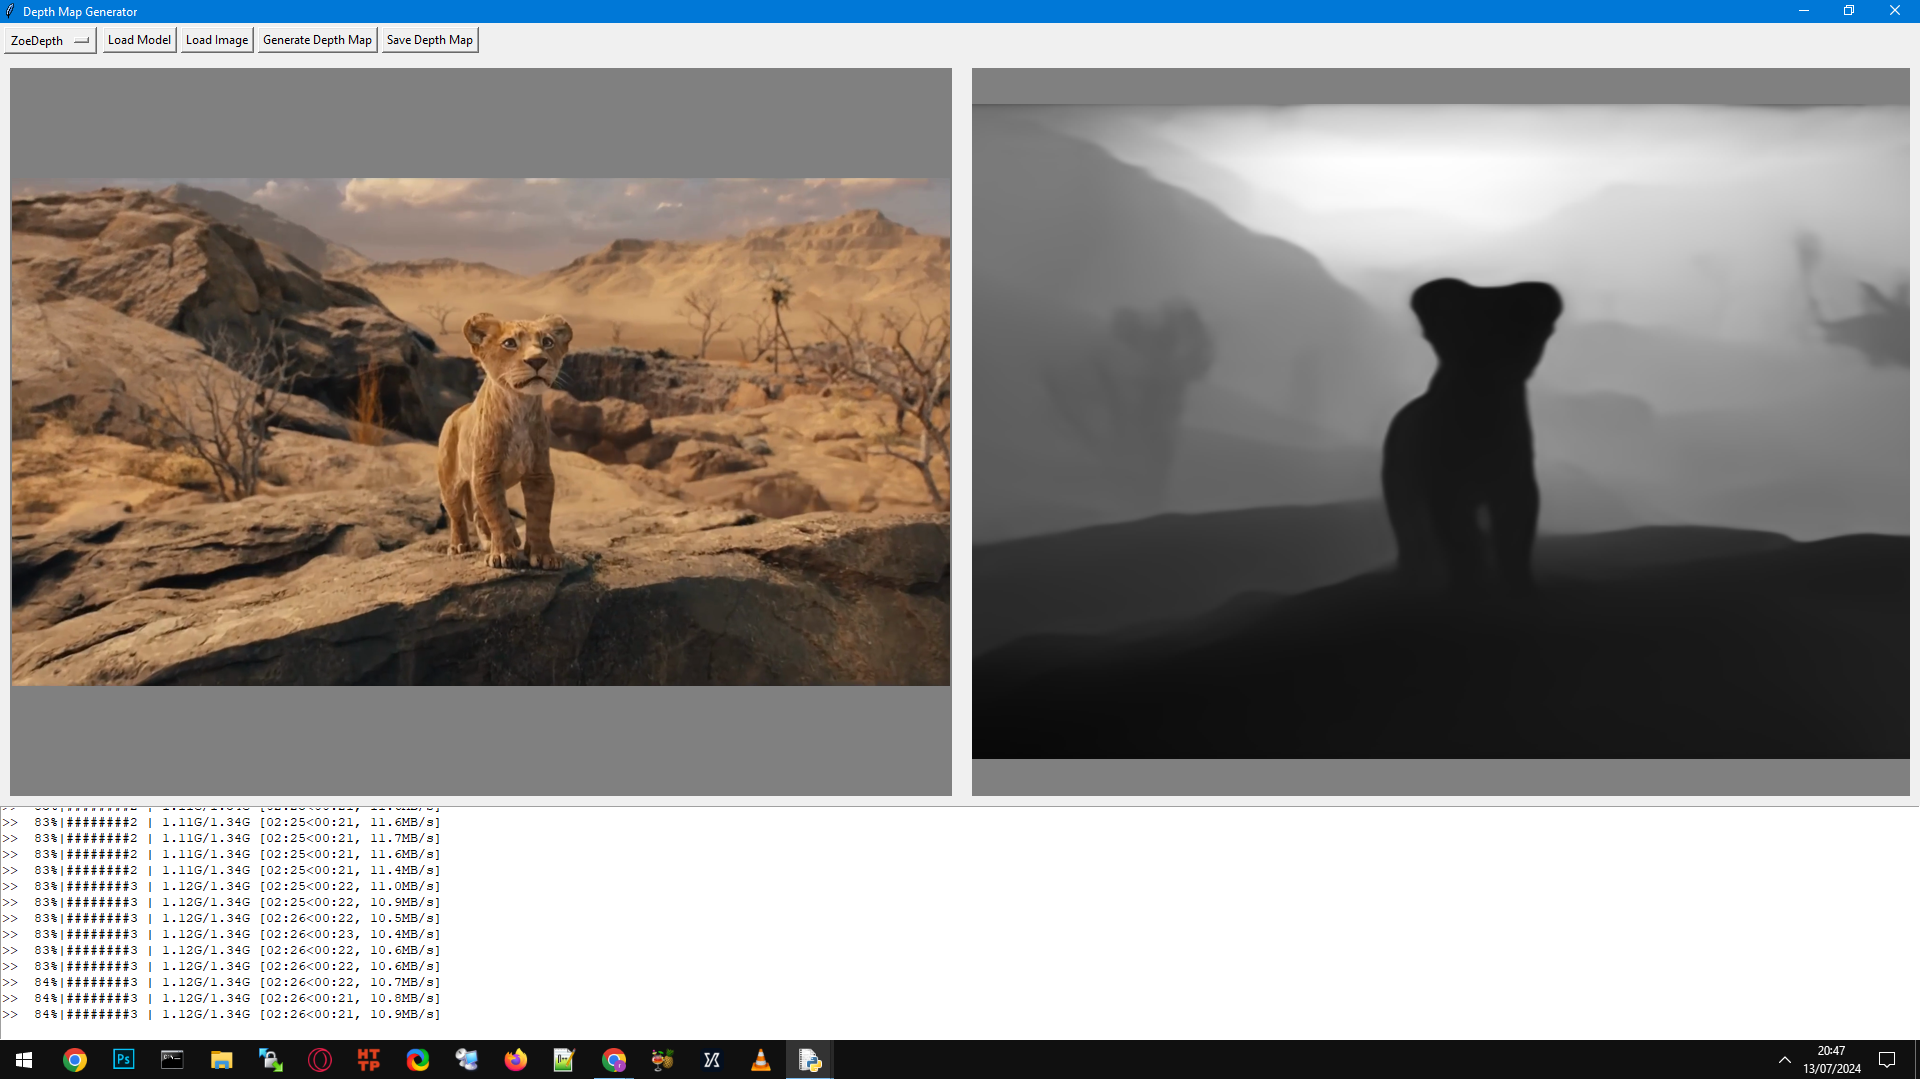
Task: Click the generated grayscale depth map
Action: pyautogui.click(x=1441, y=432)
